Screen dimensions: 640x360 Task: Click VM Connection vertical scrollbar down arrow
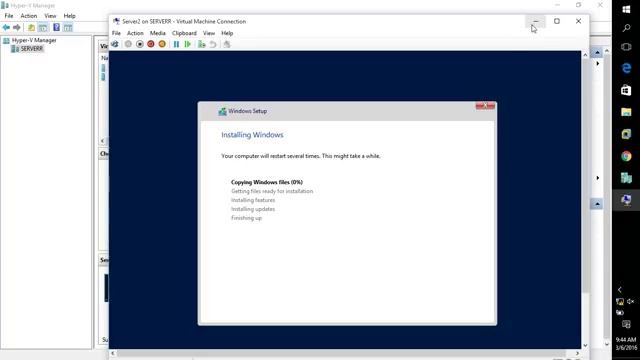585,345
